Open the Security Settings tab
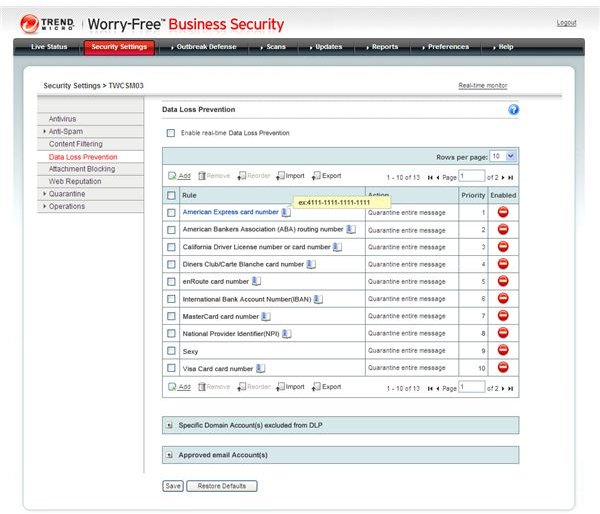The image size is (600, 514). pyautogui.click(x=119, y=47)
